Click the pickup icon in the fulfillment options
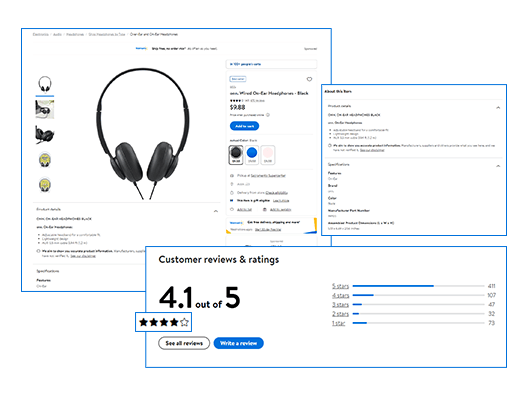The width and height of the screenshot is (528, 395). [232, 175]
